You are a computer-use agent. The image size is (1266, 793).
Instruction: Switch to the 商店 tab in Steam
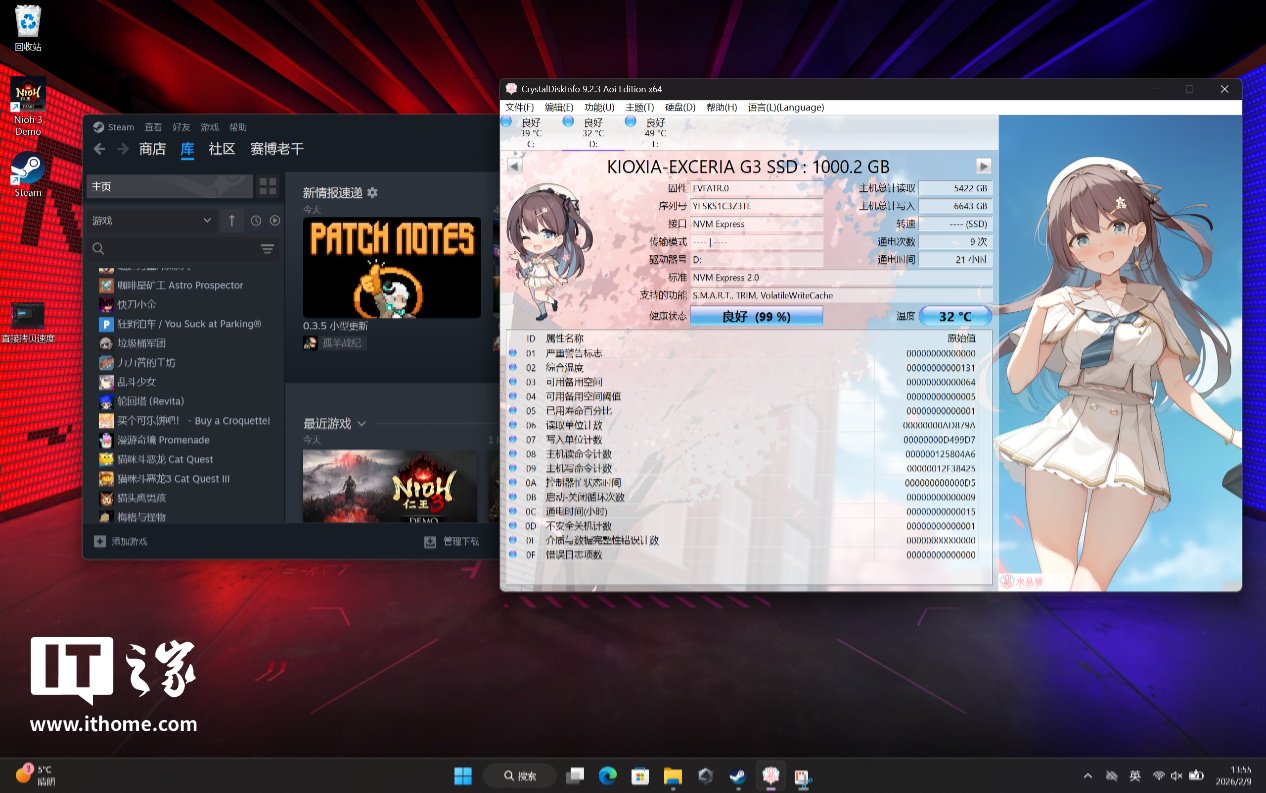[x=152, y=149]
